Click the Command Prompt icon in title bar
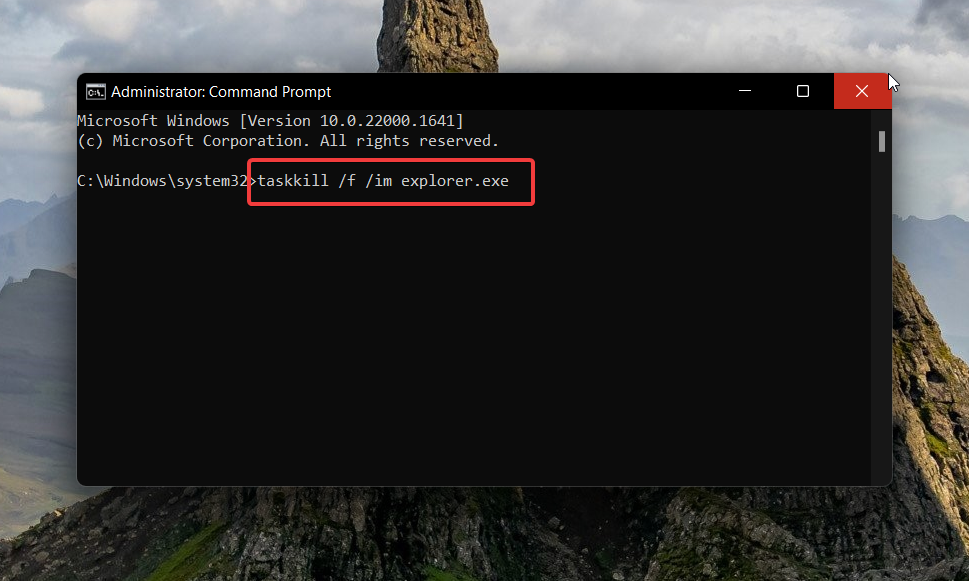Viewport: 969px width, 581px height. point(95,91)
